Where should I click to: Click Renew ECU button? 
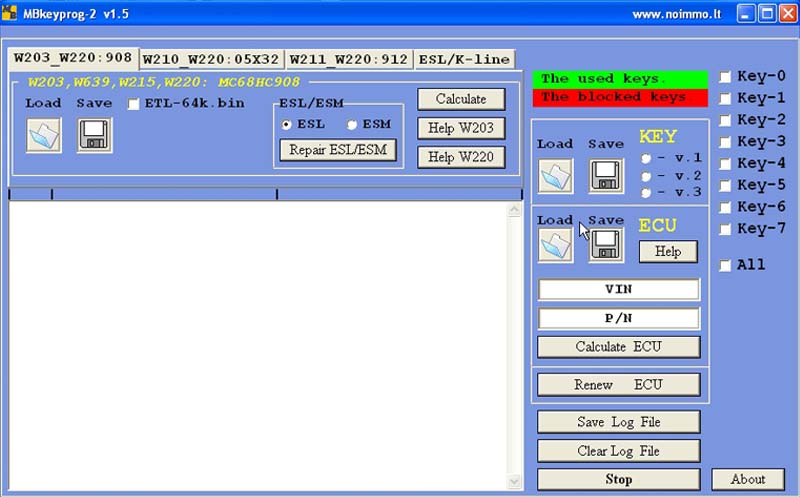[619, 385]
